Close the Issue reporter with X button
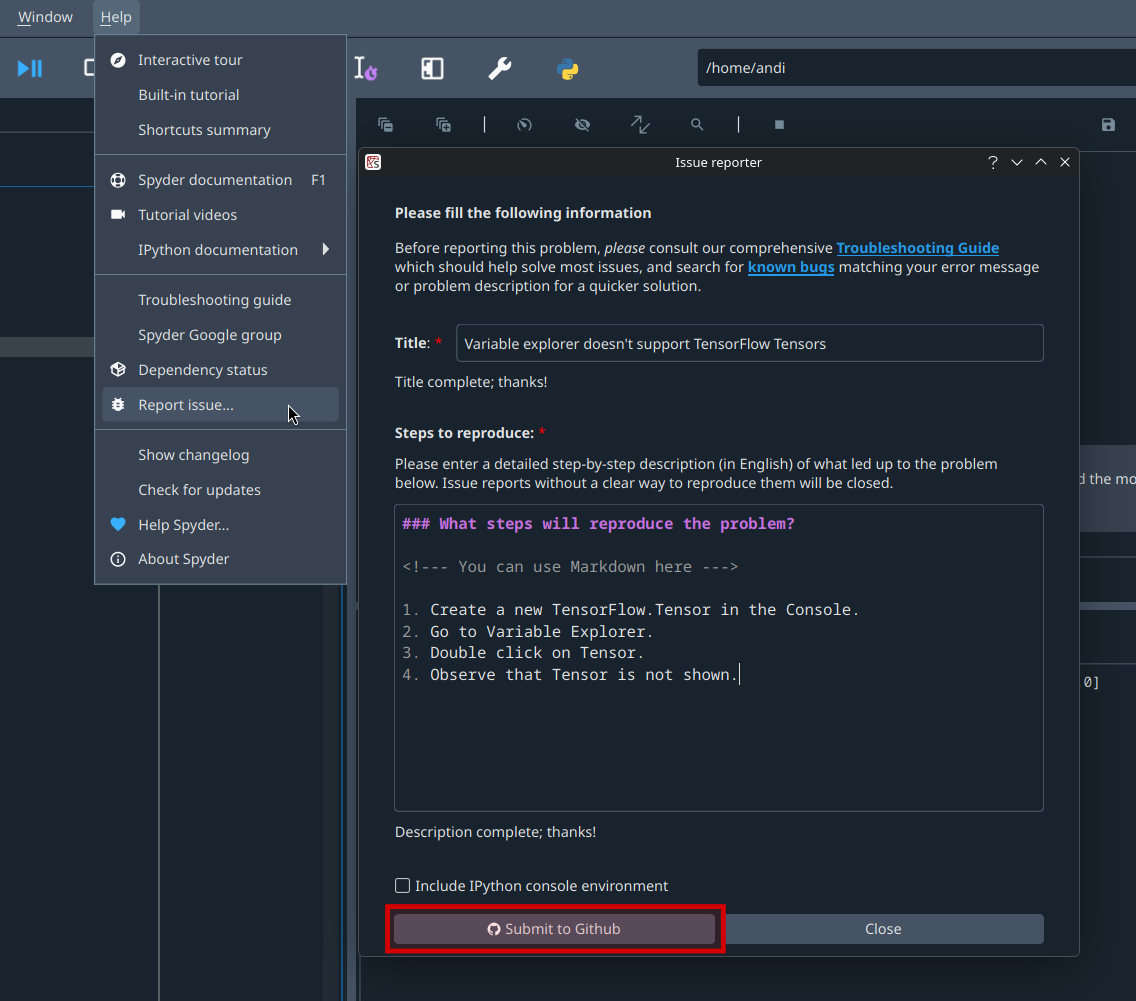The height and width of the screenshot is (1001, 1136). coord(1064,162)
